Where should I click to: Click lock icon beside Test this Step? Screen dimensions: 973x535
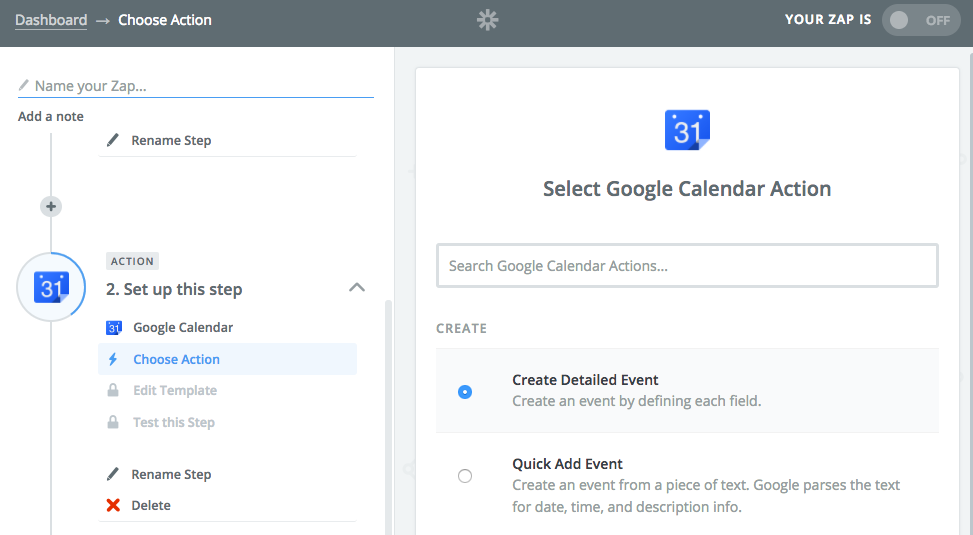coord(113,422)
